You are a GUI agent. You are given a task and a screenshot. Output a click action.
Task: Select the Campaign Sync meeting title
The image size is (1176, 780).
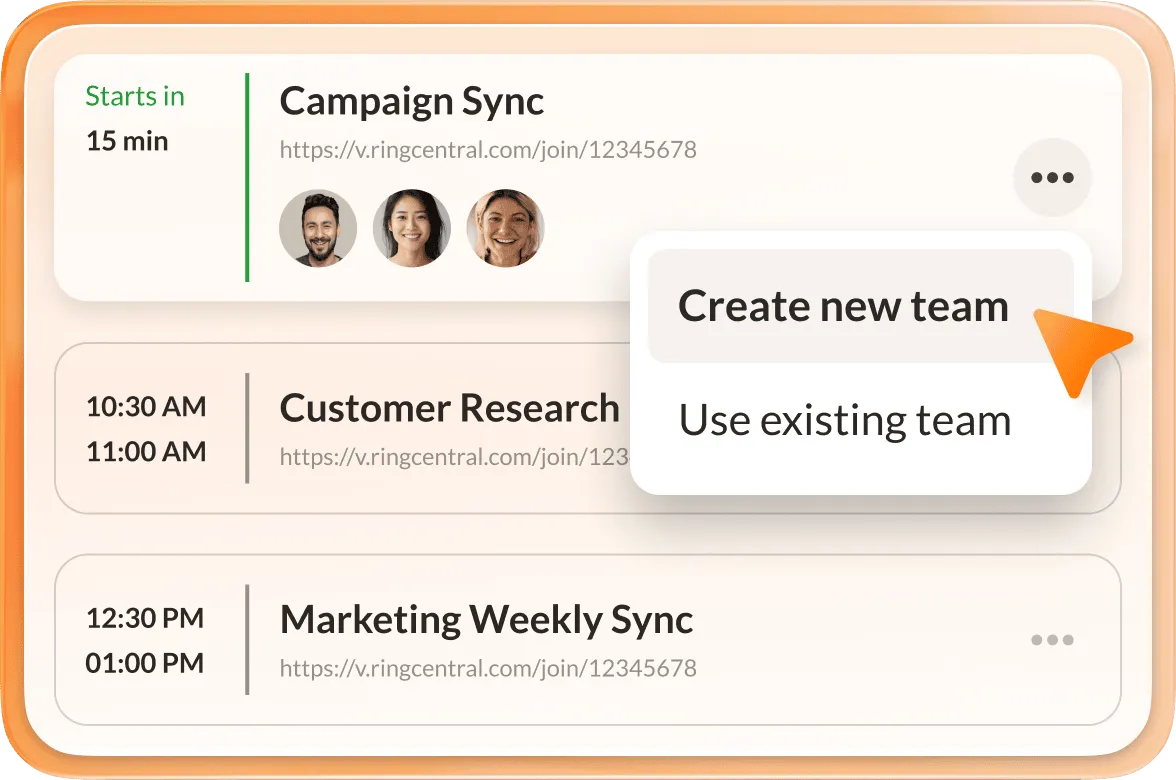click(x=411, y=101)
